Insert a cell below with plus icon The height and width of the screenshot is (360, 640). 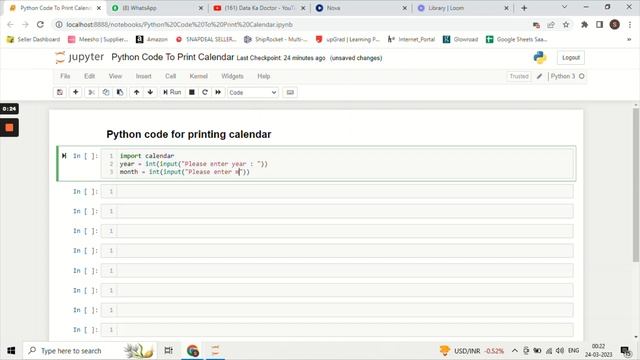[x=76, y=92]
